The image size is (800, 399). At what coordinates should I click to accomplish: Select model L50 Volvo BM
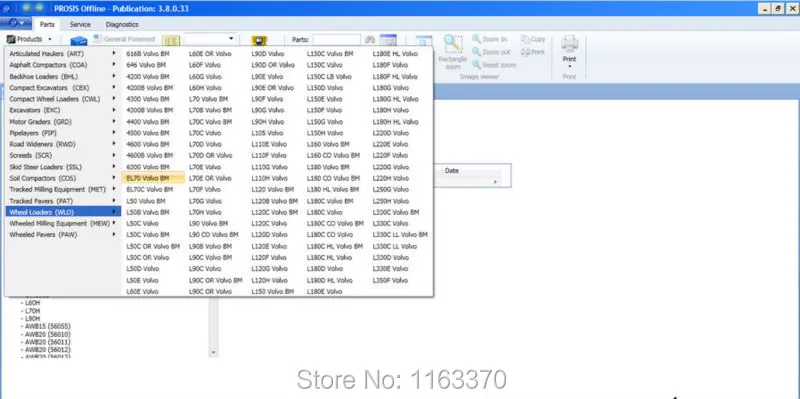pyautogui.click(x=146, y=201)
